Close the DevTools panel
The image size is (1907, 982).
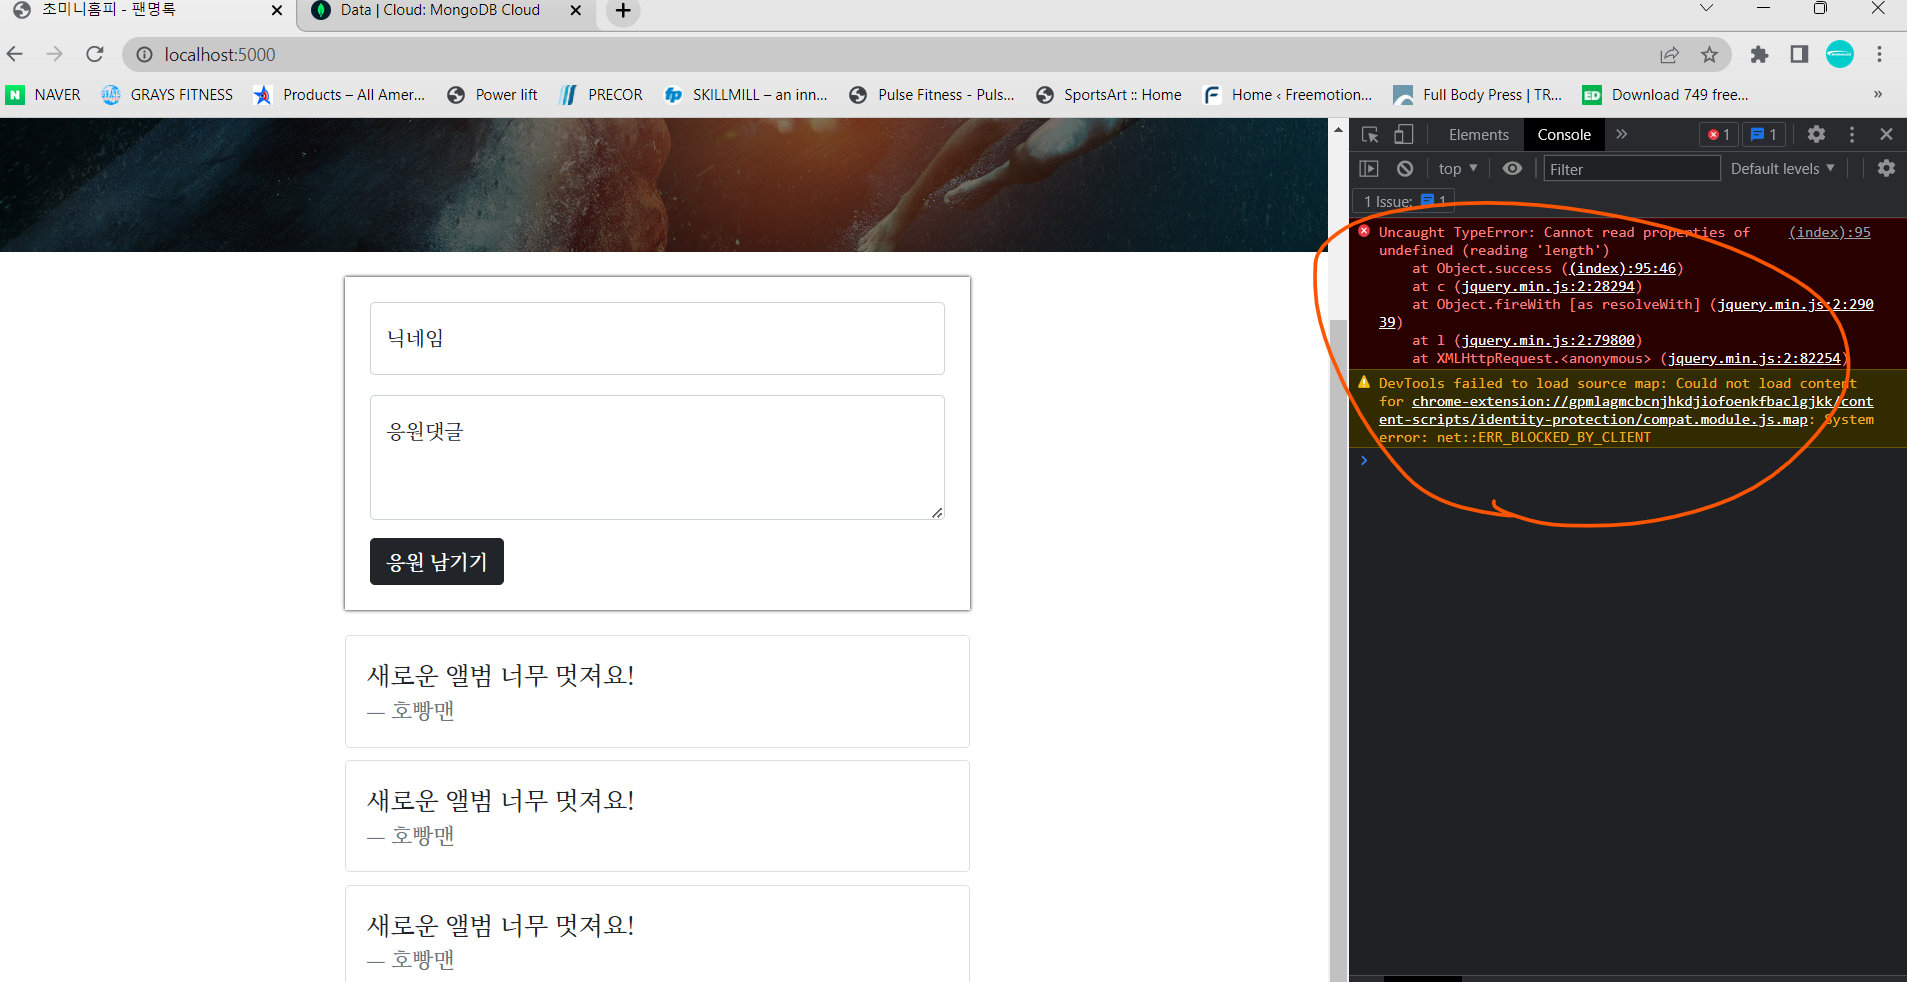(1886, 135)
